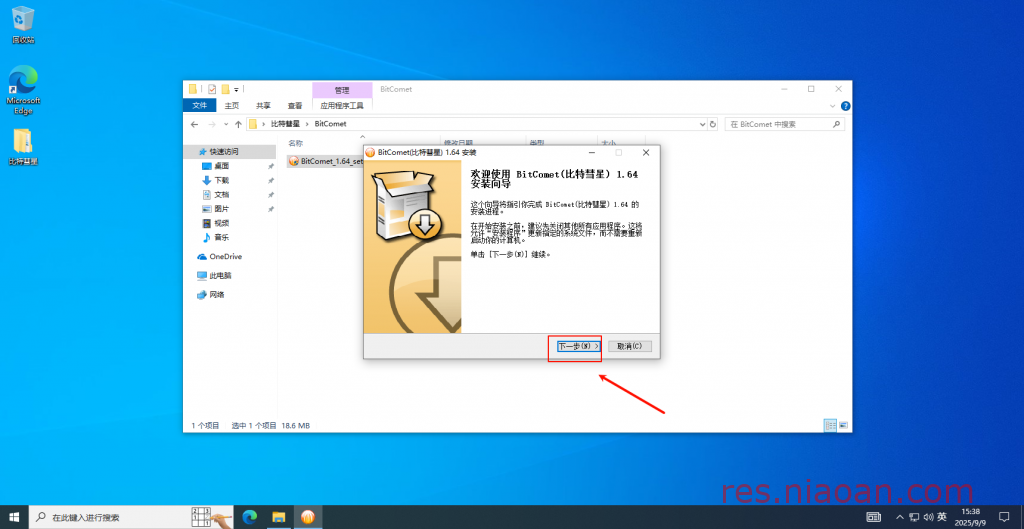Select the 回收站 desktop icon
Viewport: 1024px width, 529px height.
coord(23,25)
